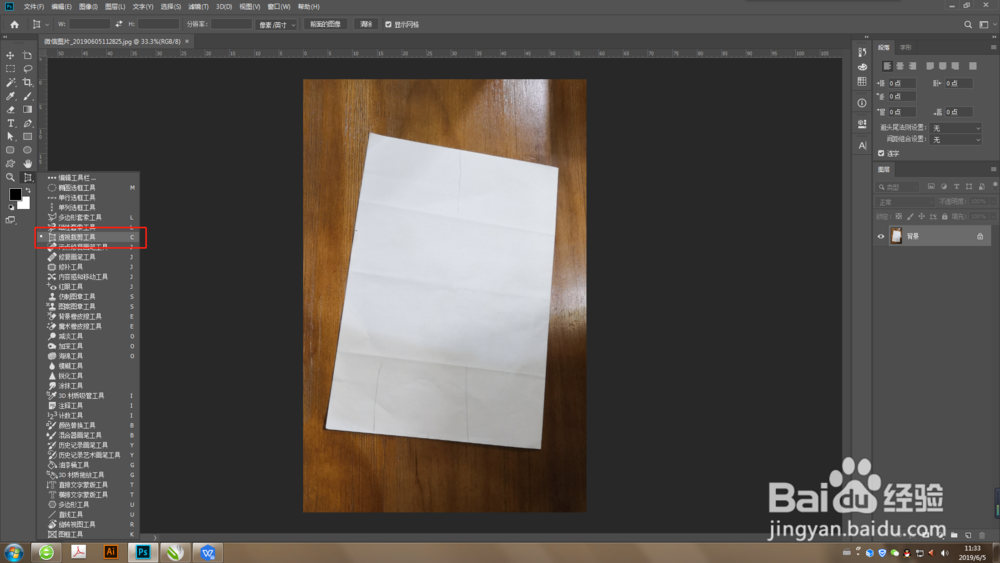Image resolution: width=1000 pixels, height=563 pixels.
Task: Toggle the 连字 checkbox
Action: point(881,153)
